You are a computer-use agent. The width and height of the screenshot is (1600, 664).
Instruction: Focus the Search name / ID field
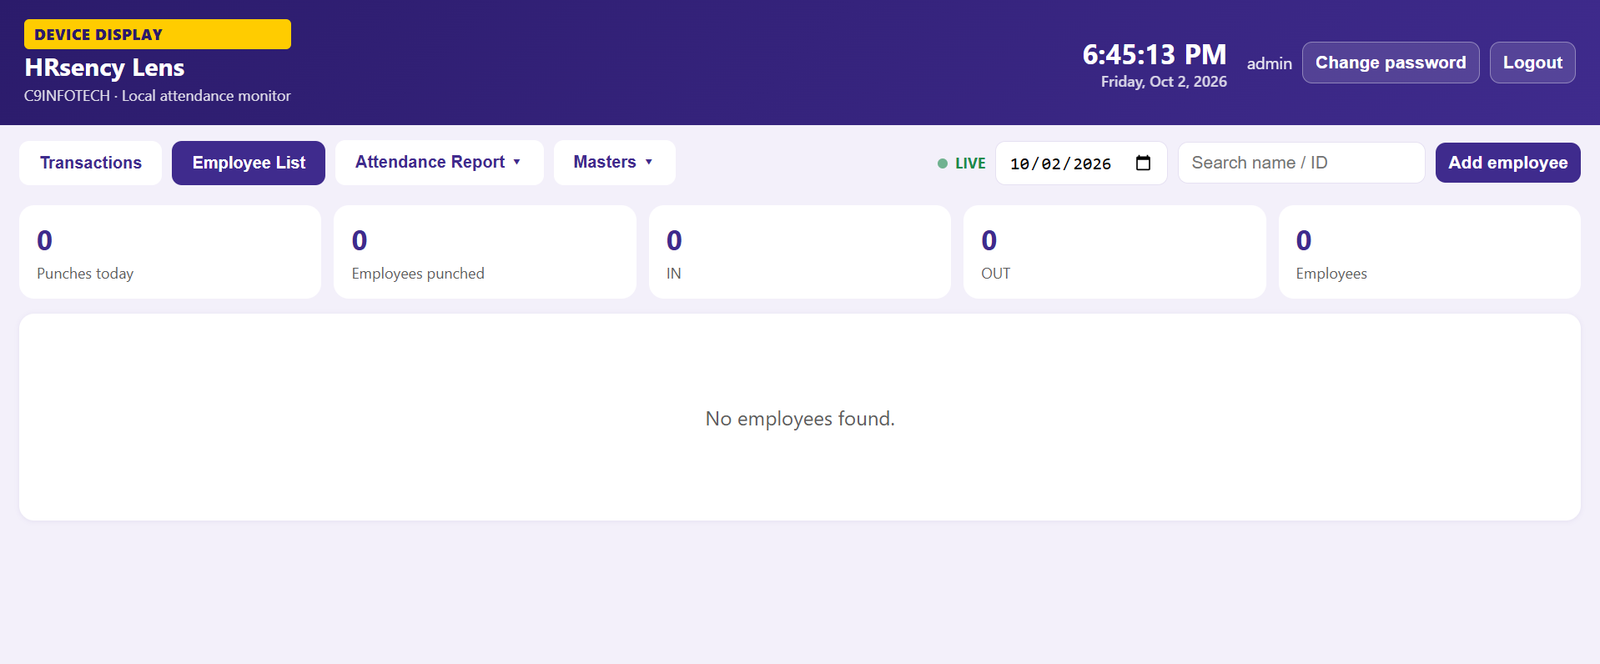(1301, 163)
